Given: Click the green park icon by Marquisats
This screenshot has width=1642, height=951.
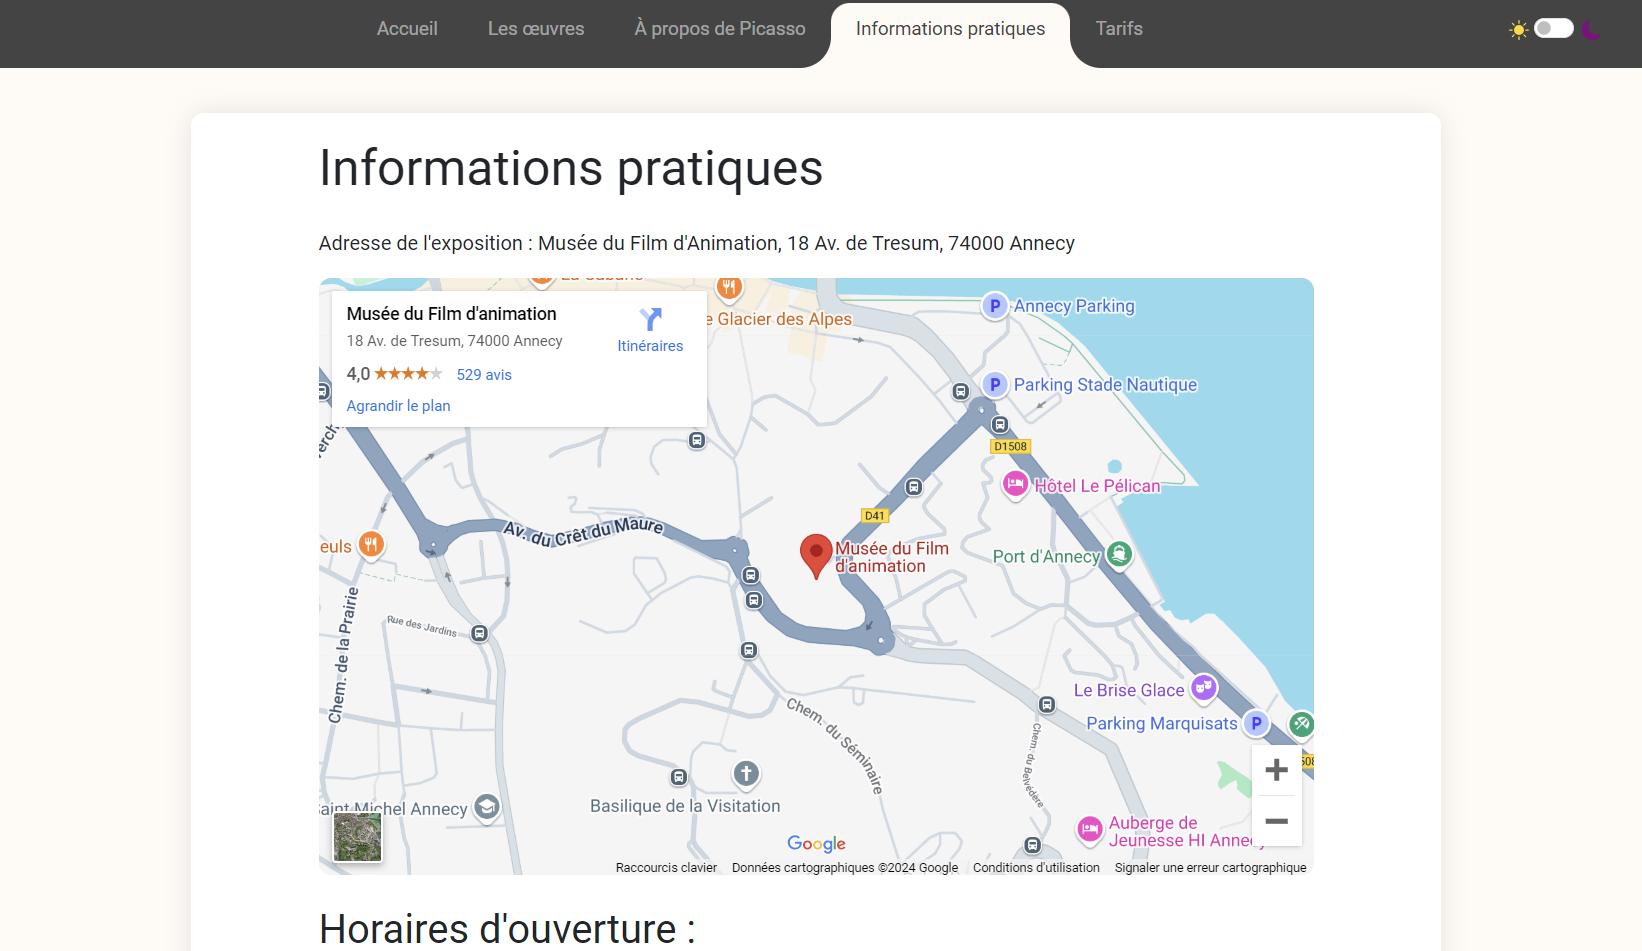Looking at the screenshot, I should pos(1301,724).
